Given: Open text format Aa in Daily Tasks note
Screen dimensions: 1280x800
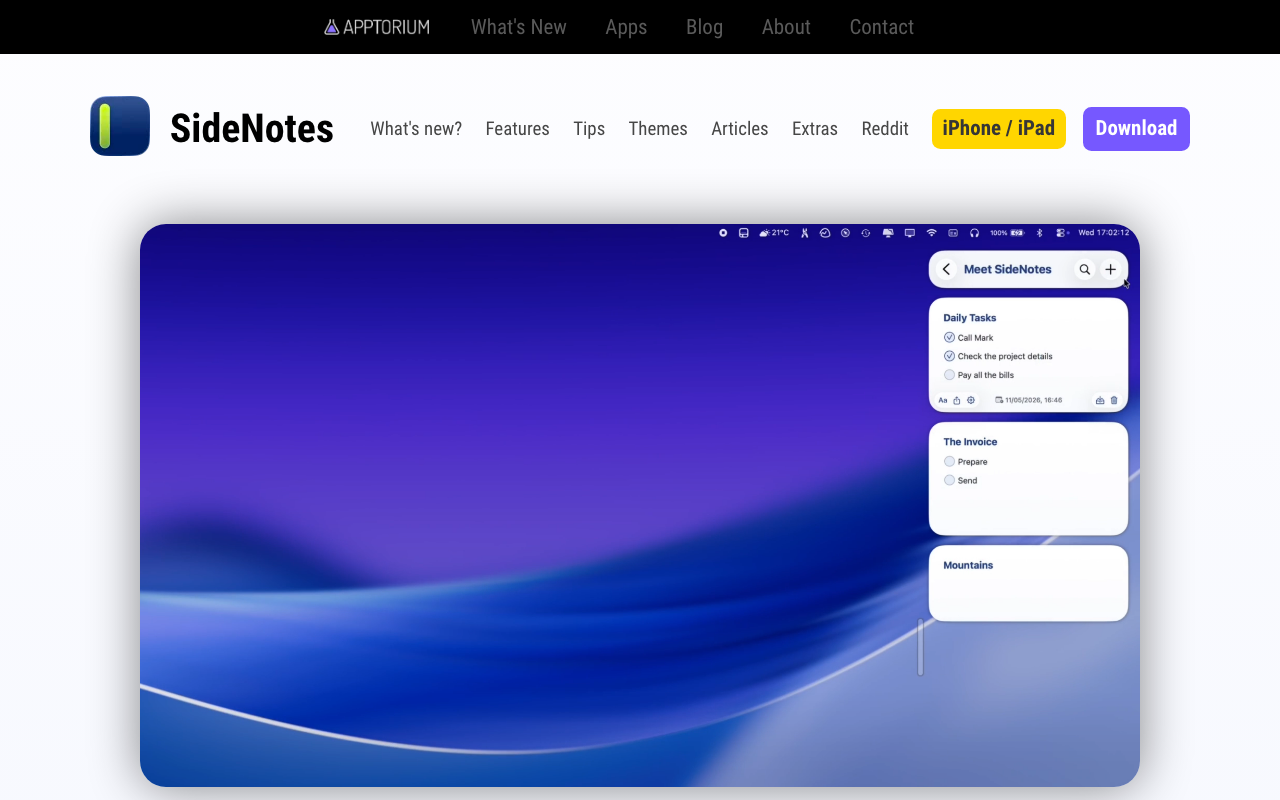Looking at the screenshot, I should (x=943, y=400).
